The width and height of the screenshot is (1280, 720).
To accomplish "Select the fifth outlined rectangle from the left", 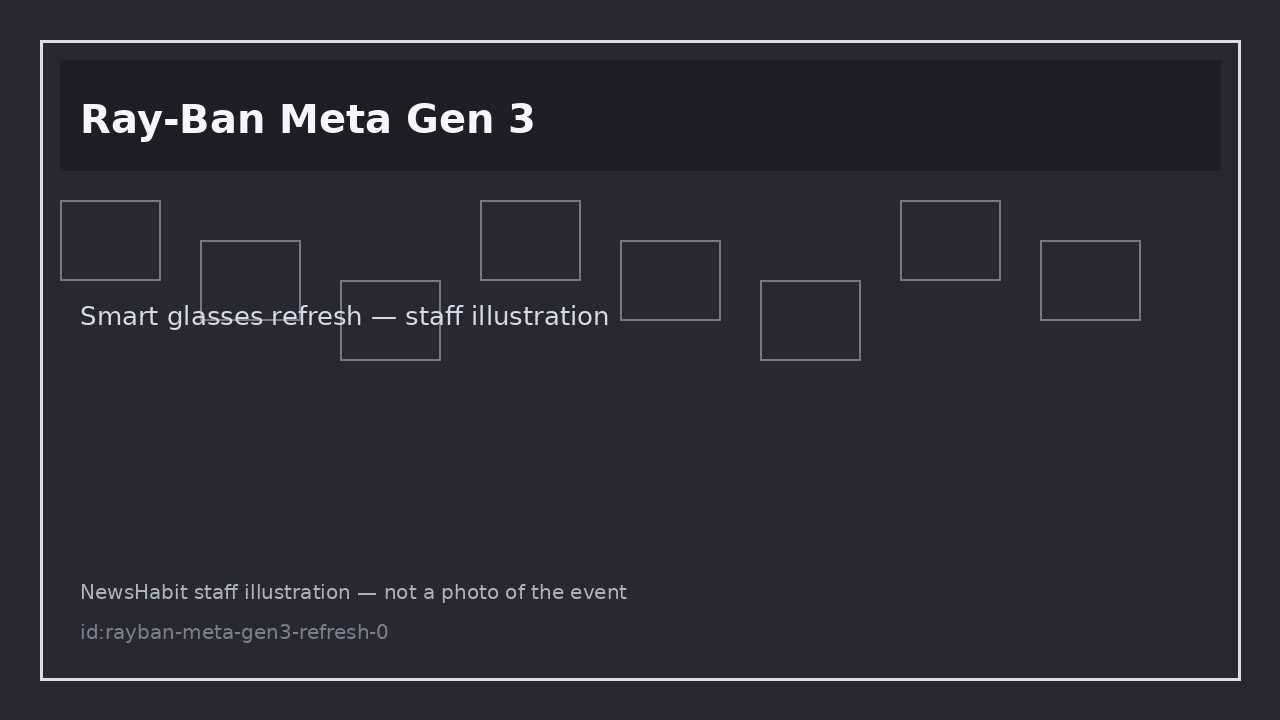I will point(670,280).
